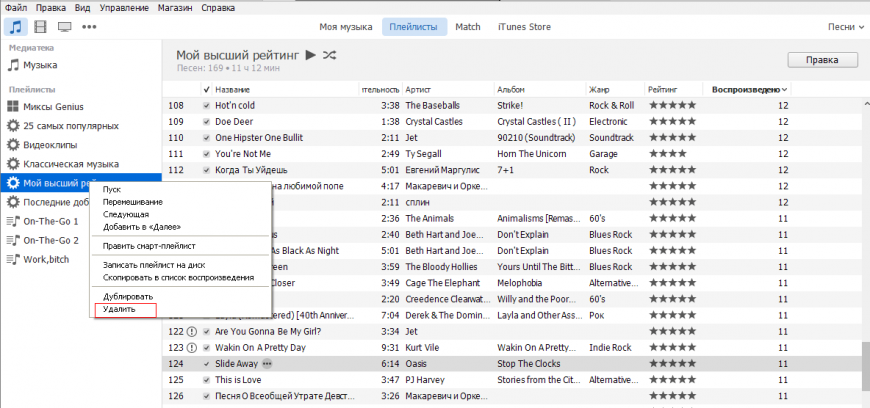Open the more options dots beside Slide Away
Screen dimensions: 870x408
click(x=267, y=363)
